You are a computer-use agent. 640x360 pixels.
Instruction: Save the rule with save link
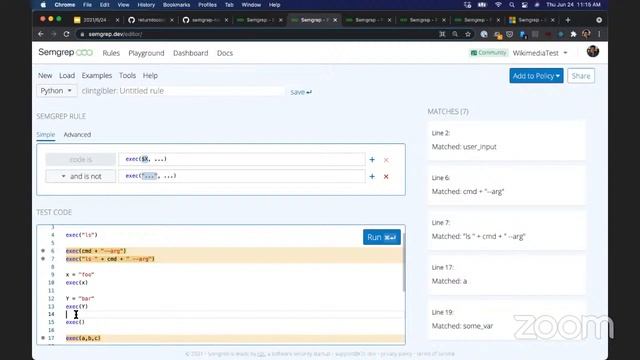(x=301, y=92)
